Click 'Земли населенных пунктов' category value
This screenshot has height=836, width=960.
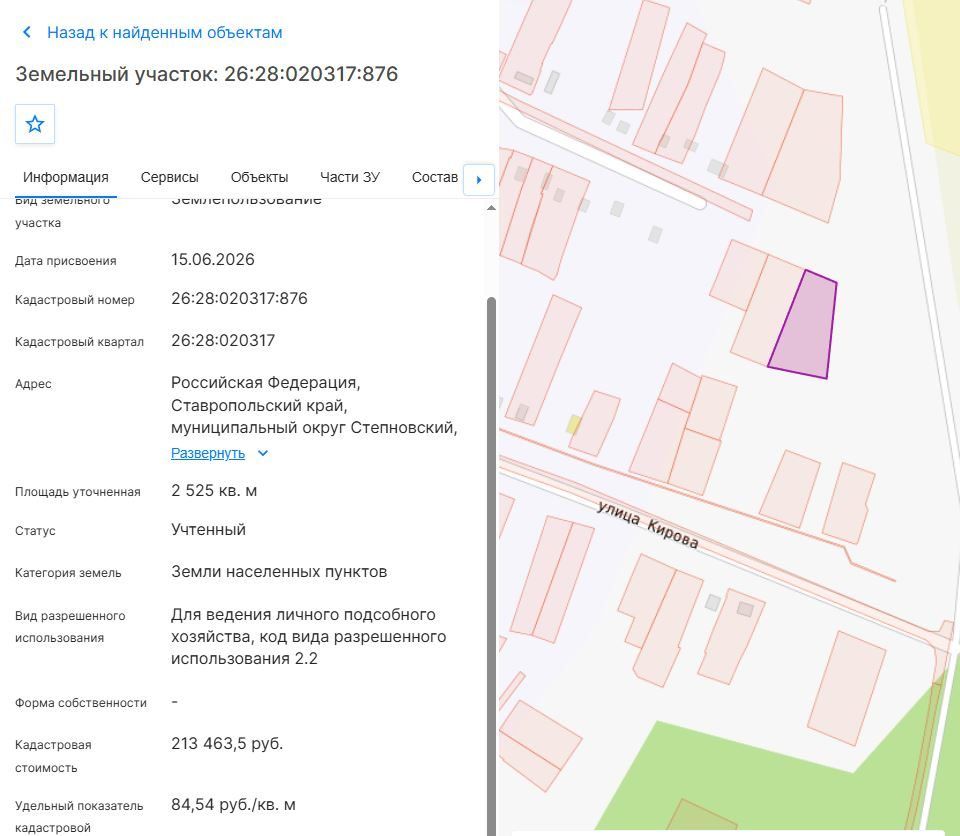point(279,571)
